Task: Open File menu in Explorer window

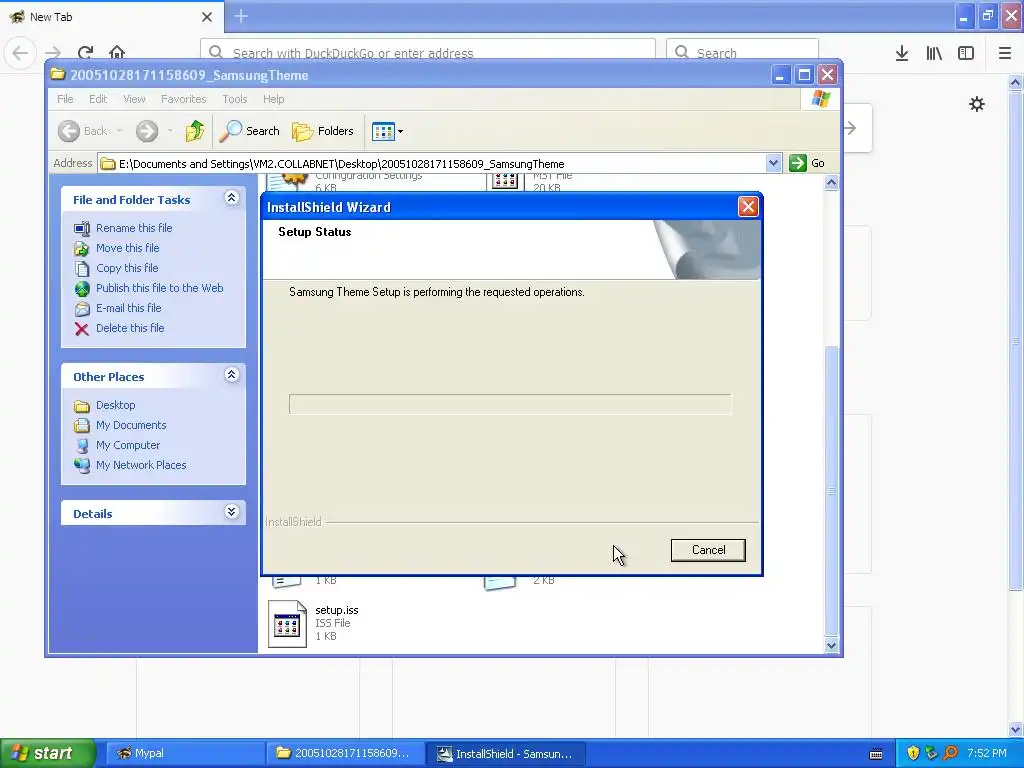Action: pos(65,99)
